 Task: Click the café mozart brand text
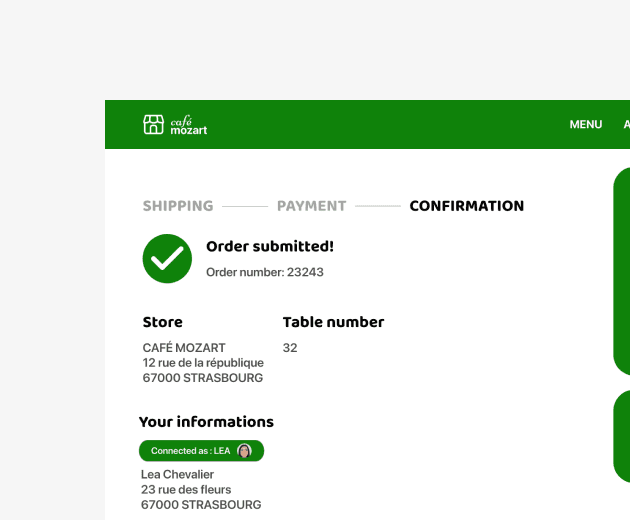(x=188, y=125)
